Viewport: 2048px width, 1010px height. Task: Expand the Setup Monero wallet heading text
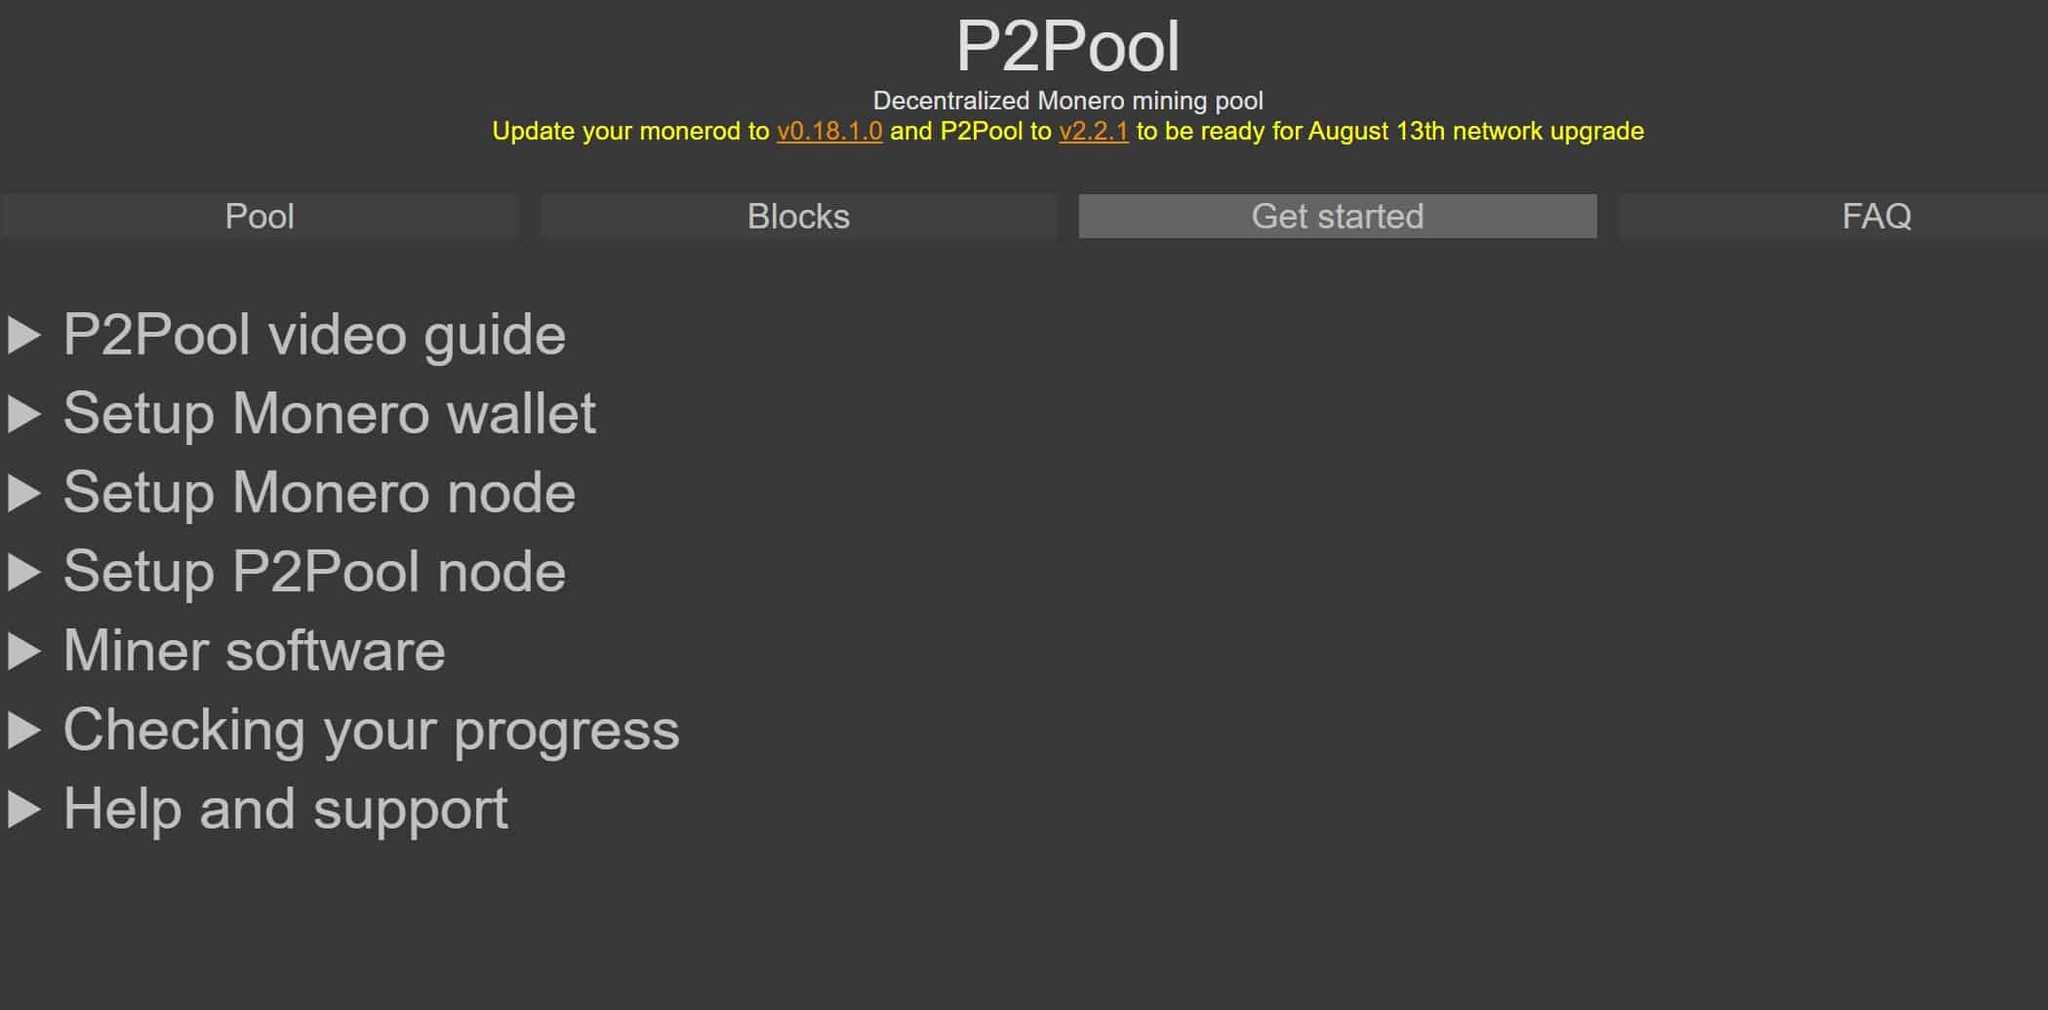(x=329, y=414)
